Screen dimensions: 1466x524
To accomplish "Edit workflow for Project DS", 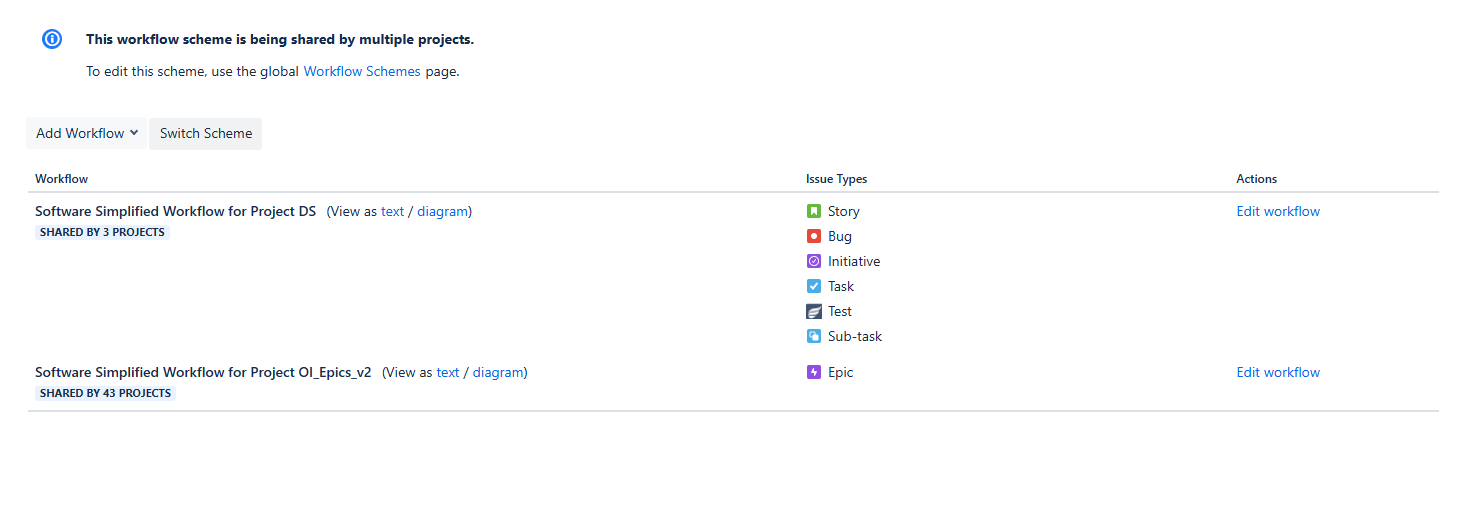I will (1278, 211).
